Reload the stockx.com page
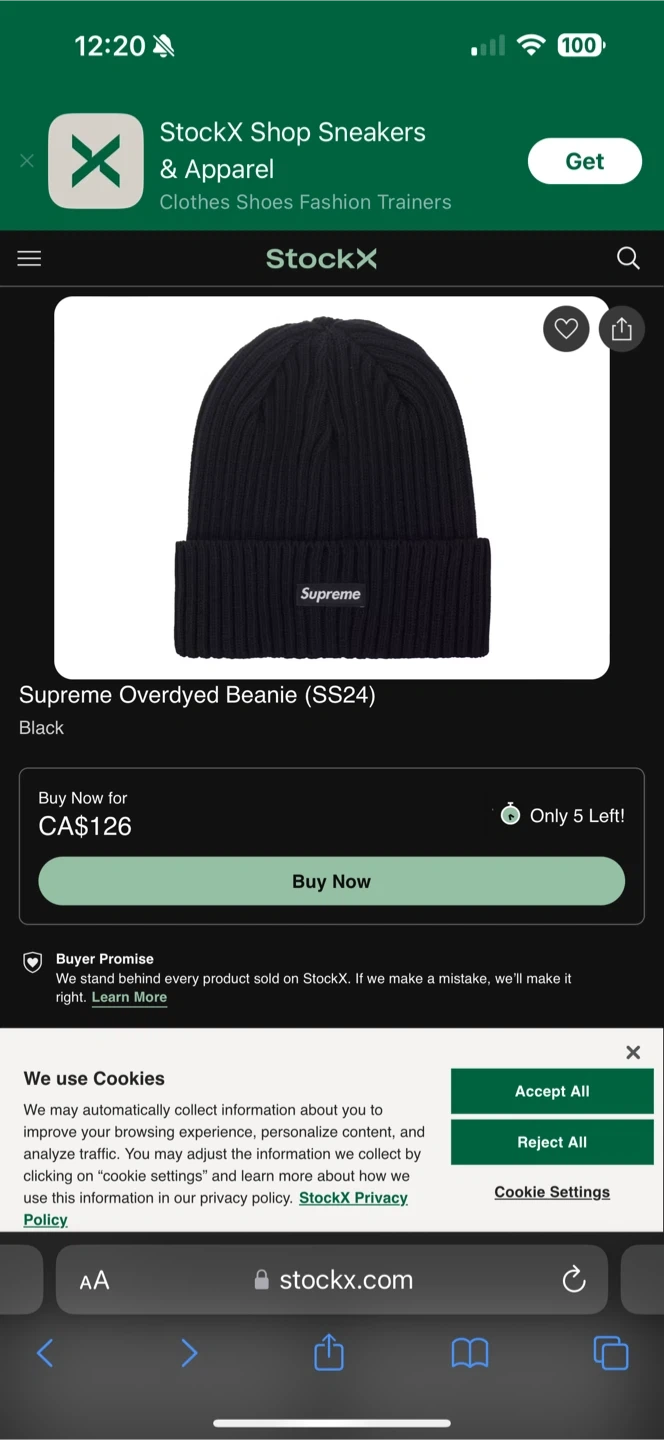The image size is (664, 1440). click(574, 1279)
